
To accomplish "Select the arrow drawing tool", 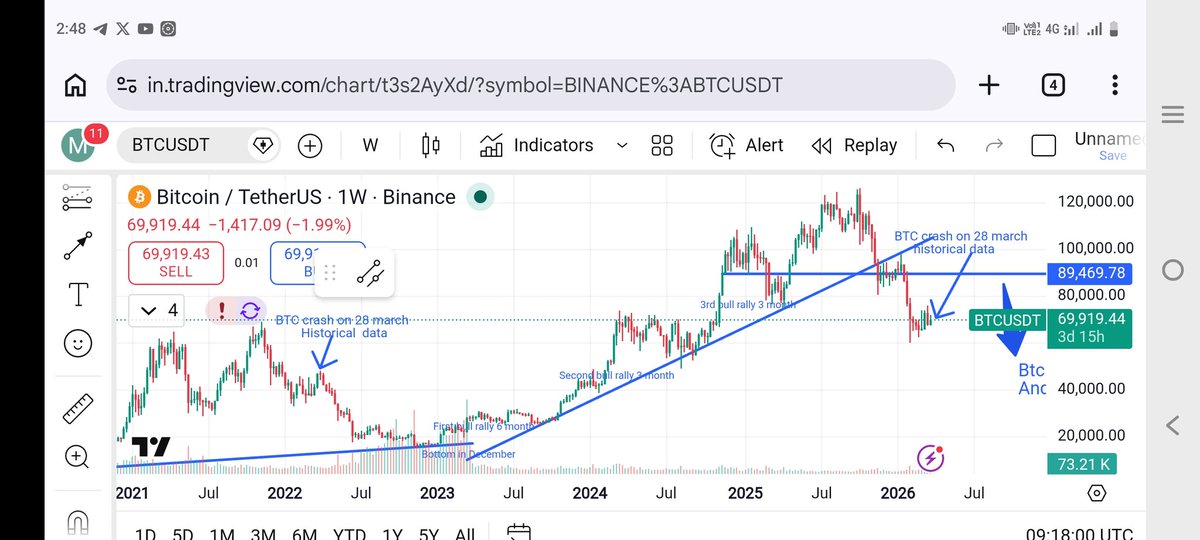I will [77, 246].
